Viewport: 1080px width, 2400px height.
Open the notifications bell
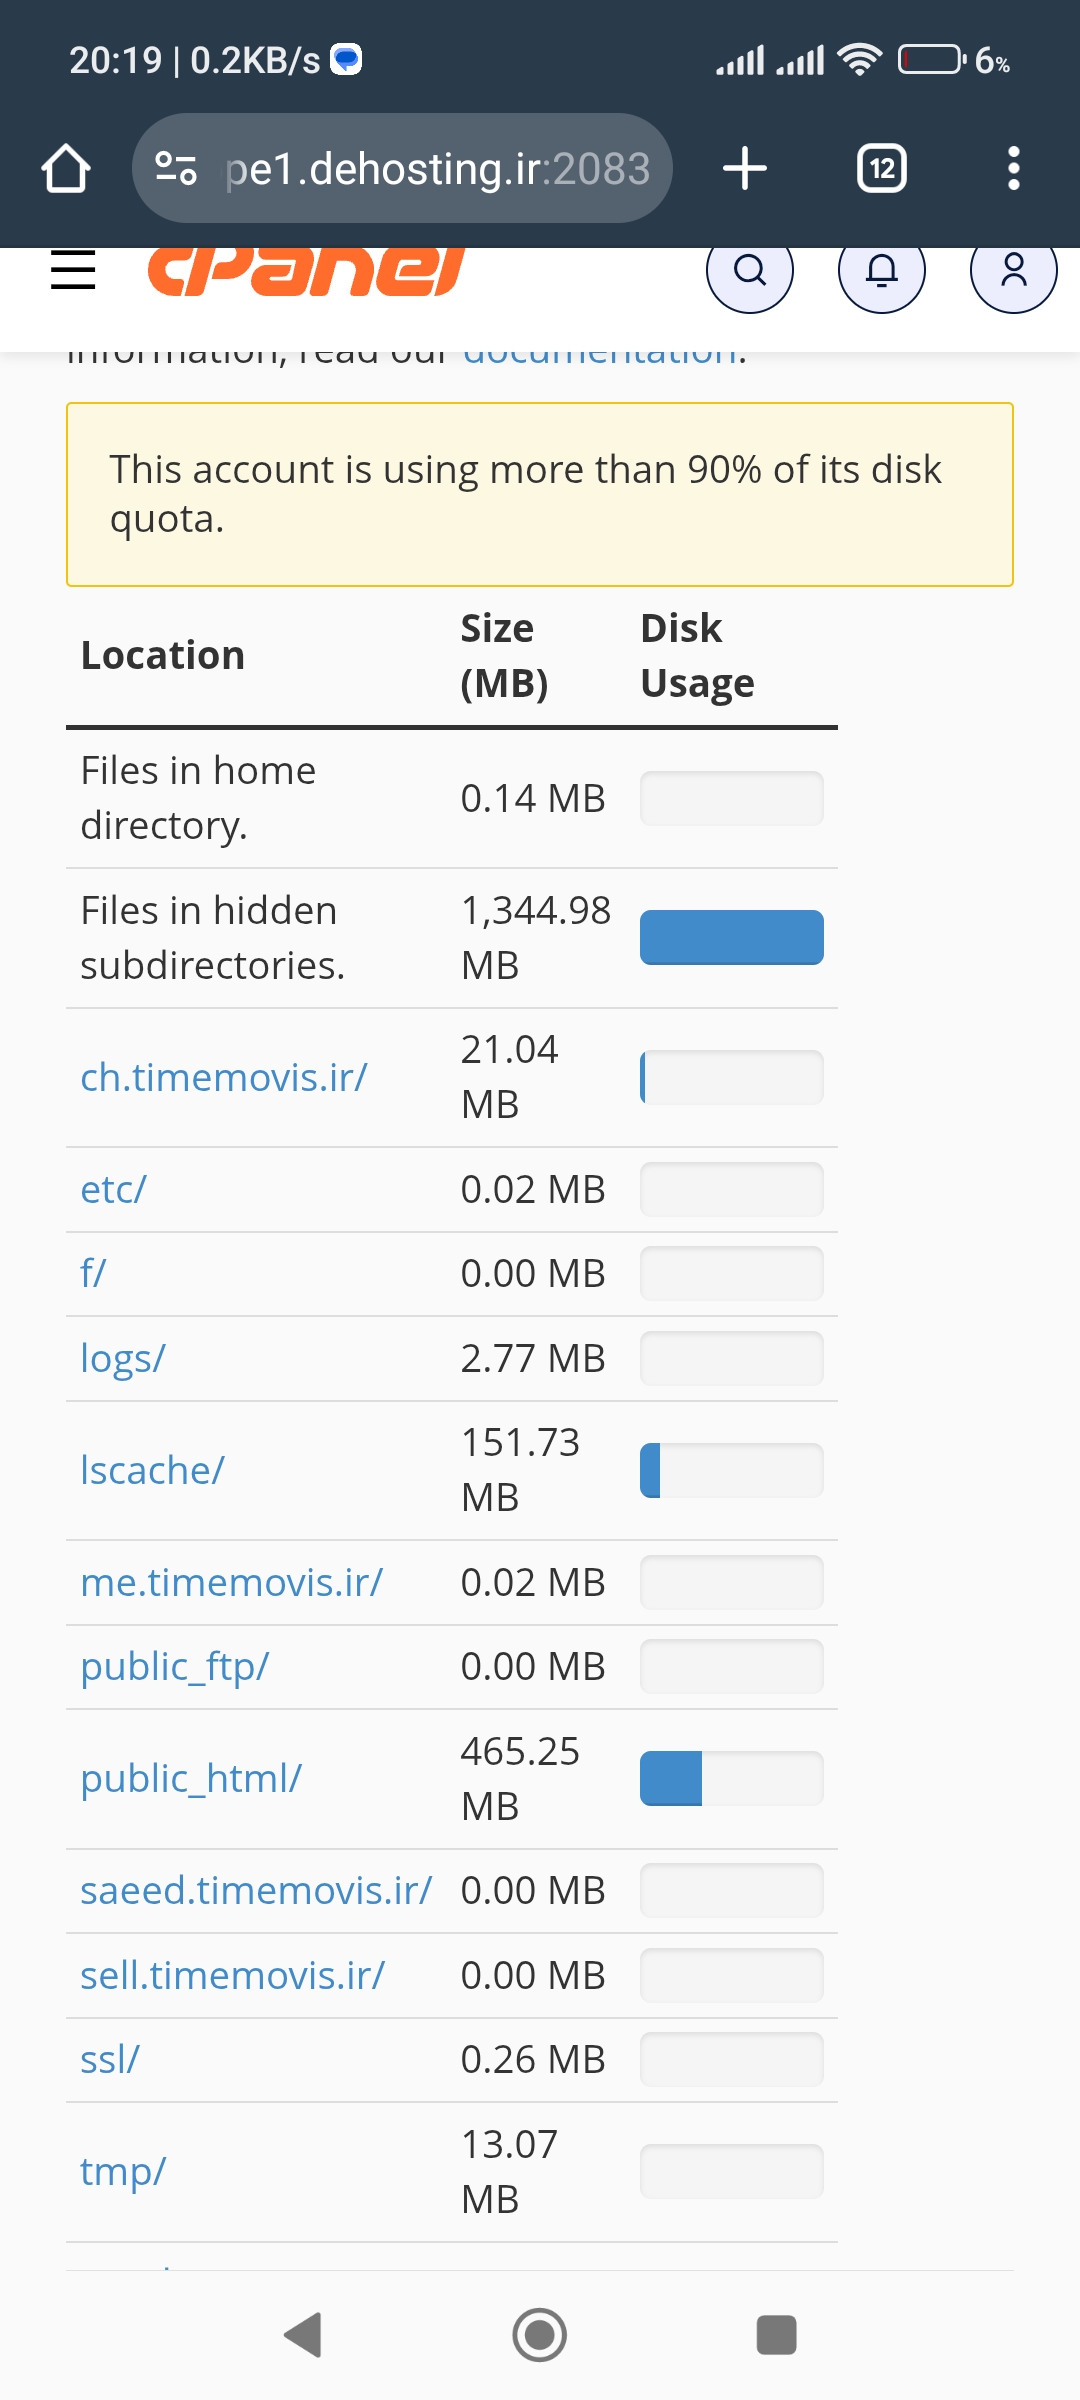pyautogui.click(x=881, y=270)
